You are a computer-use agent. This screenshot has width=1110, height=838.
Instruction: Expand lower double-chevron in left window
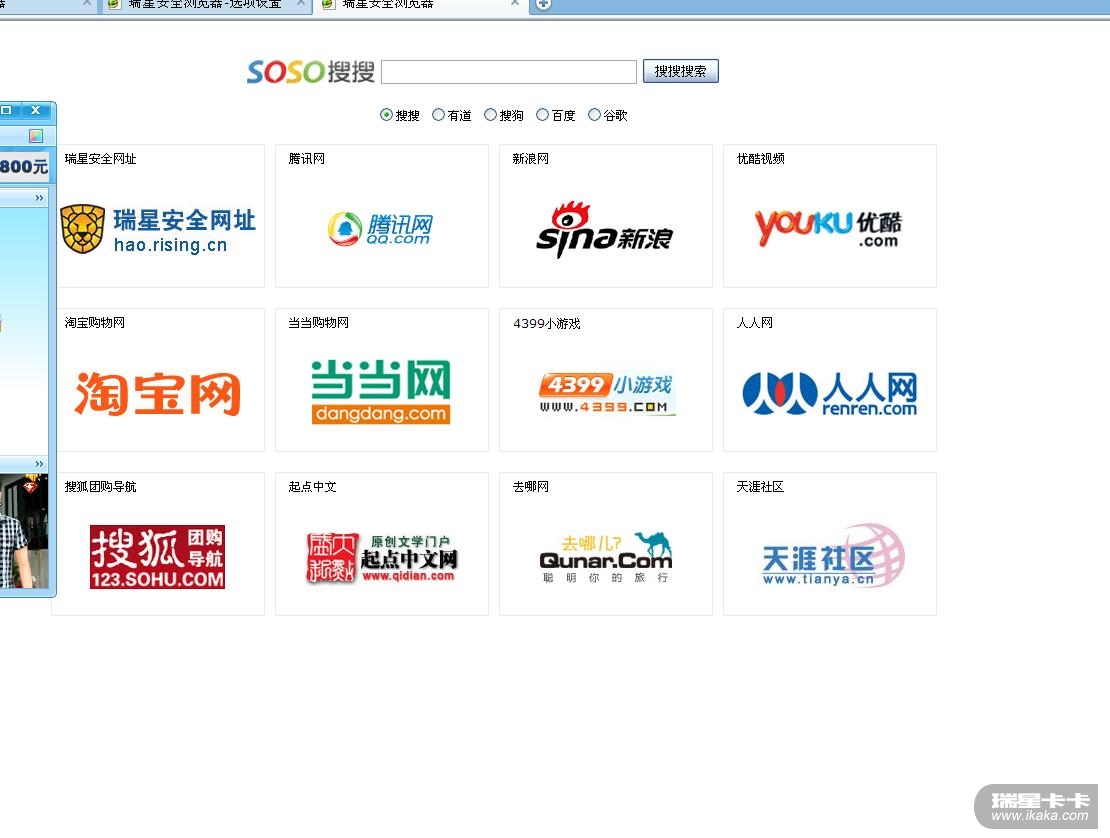(39, 464)
